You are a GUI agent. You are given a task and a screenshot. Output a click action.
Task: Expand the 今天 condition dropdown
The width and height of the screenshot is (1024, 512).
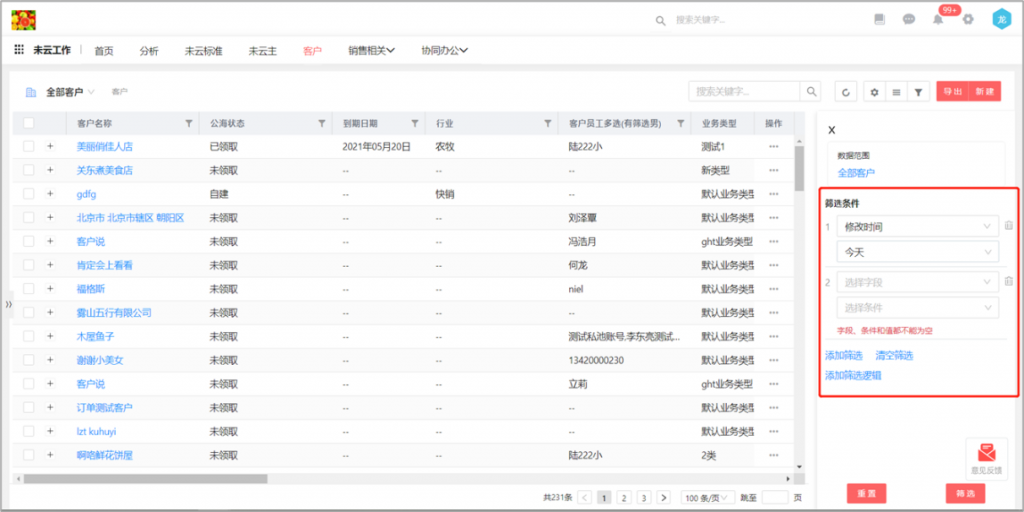[917, 252]
